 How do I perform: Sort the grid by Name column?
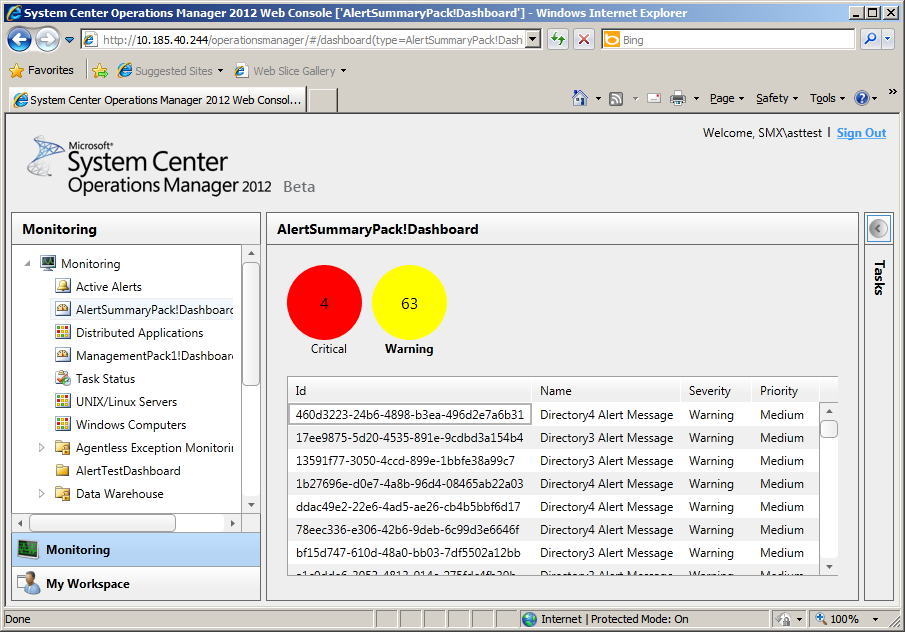(606, 391)
